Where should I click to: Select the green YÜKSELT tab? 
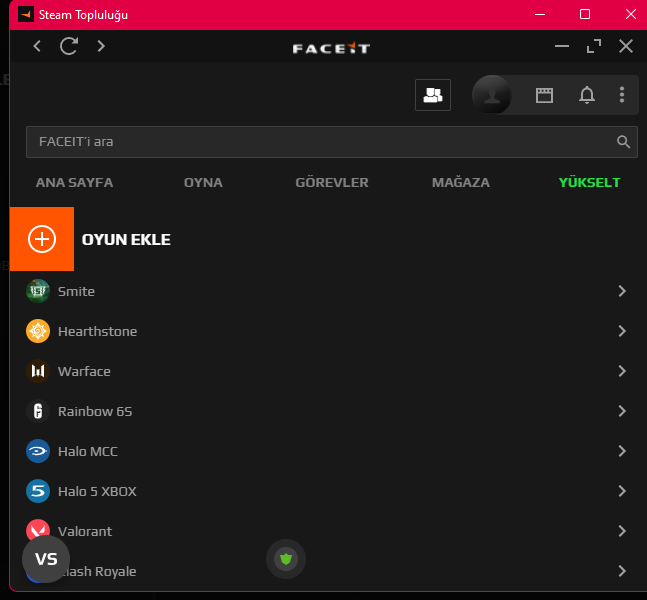[589, 182]
